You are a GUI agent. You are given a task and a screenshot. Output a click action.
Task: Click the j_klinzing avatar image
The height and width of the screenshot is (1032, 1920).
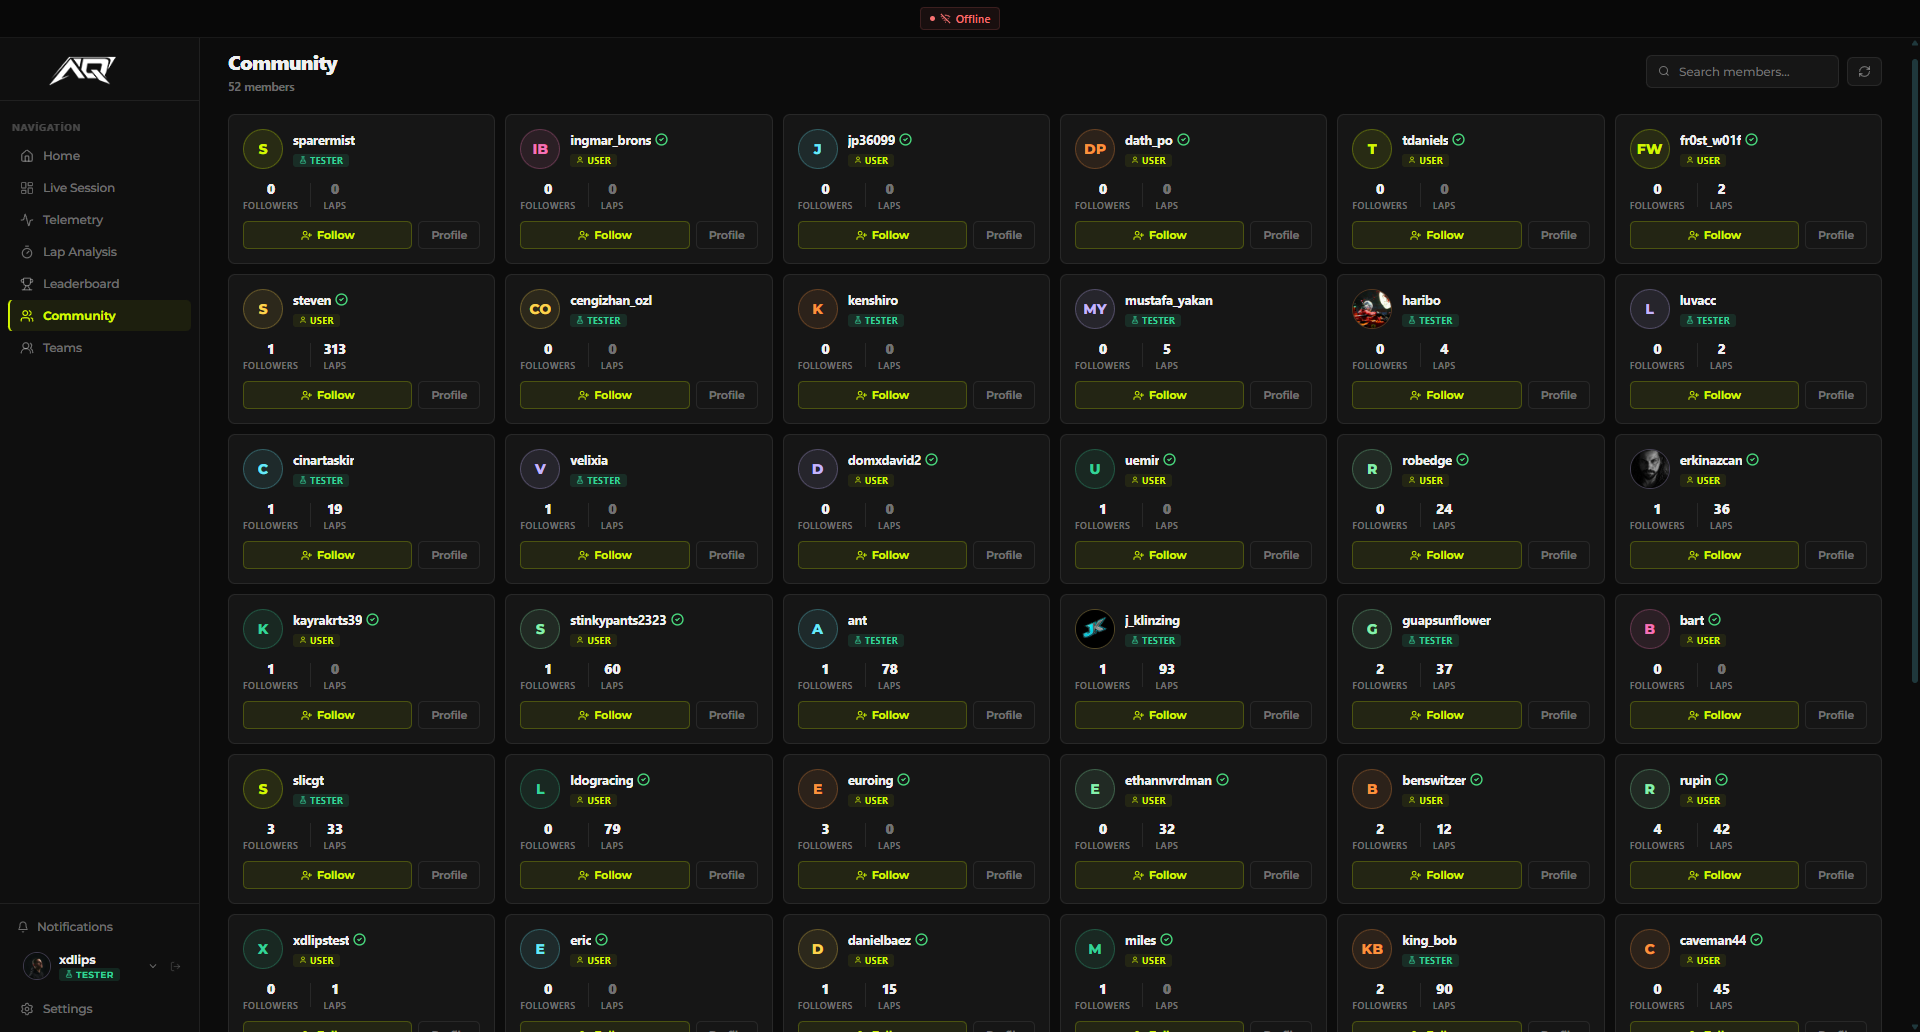tap(1095, 629)
